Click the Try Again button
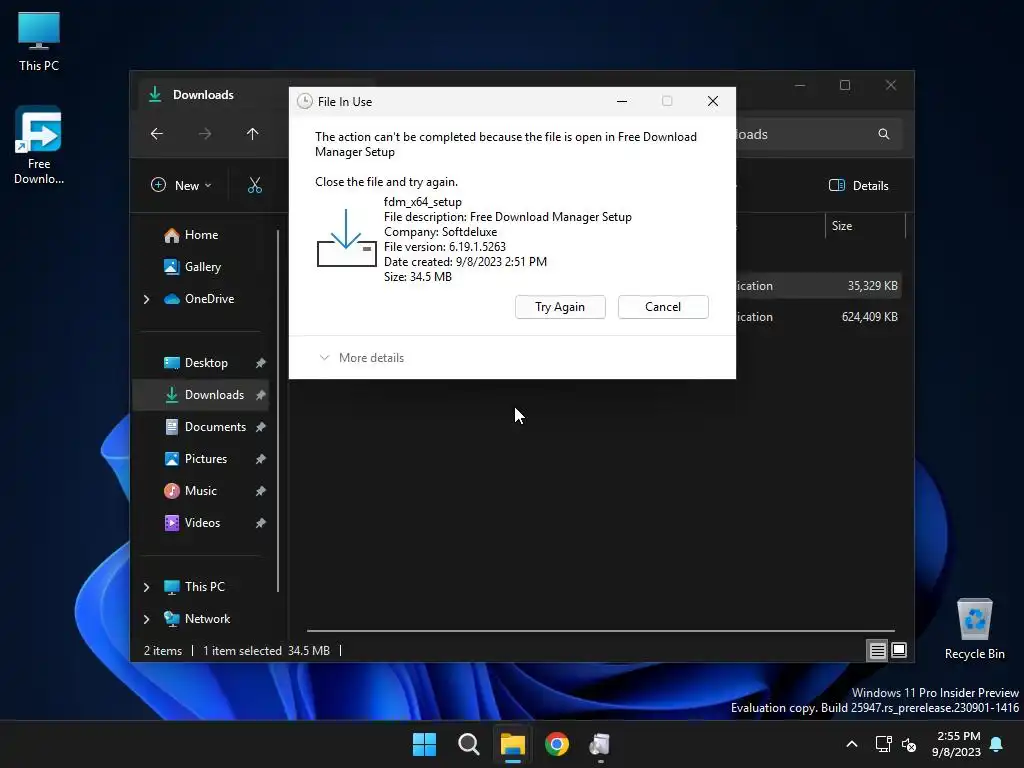Screen dimensions: 1024x768 click(x=560, y=307)
